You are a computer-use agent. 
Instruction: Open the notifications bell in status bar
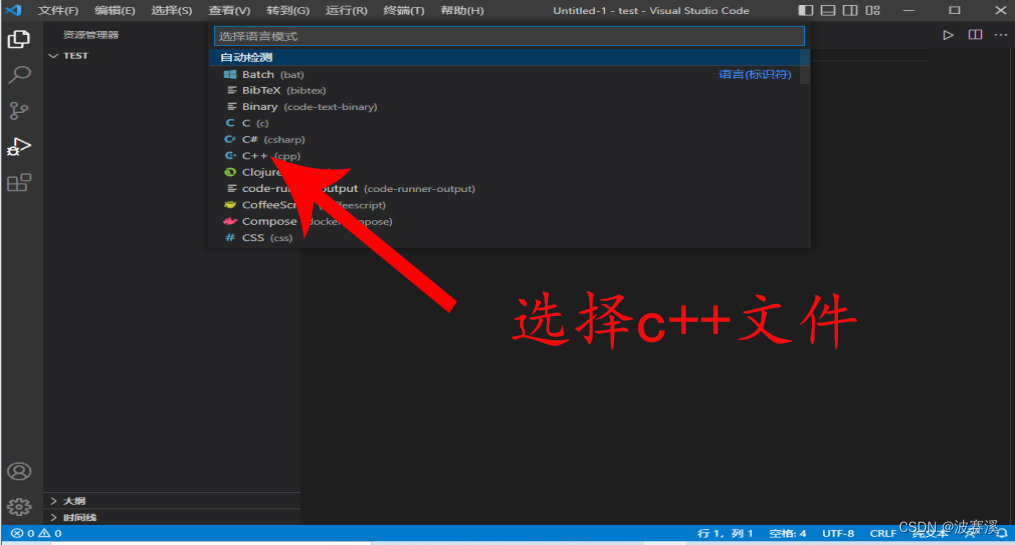click(1002, 533)
